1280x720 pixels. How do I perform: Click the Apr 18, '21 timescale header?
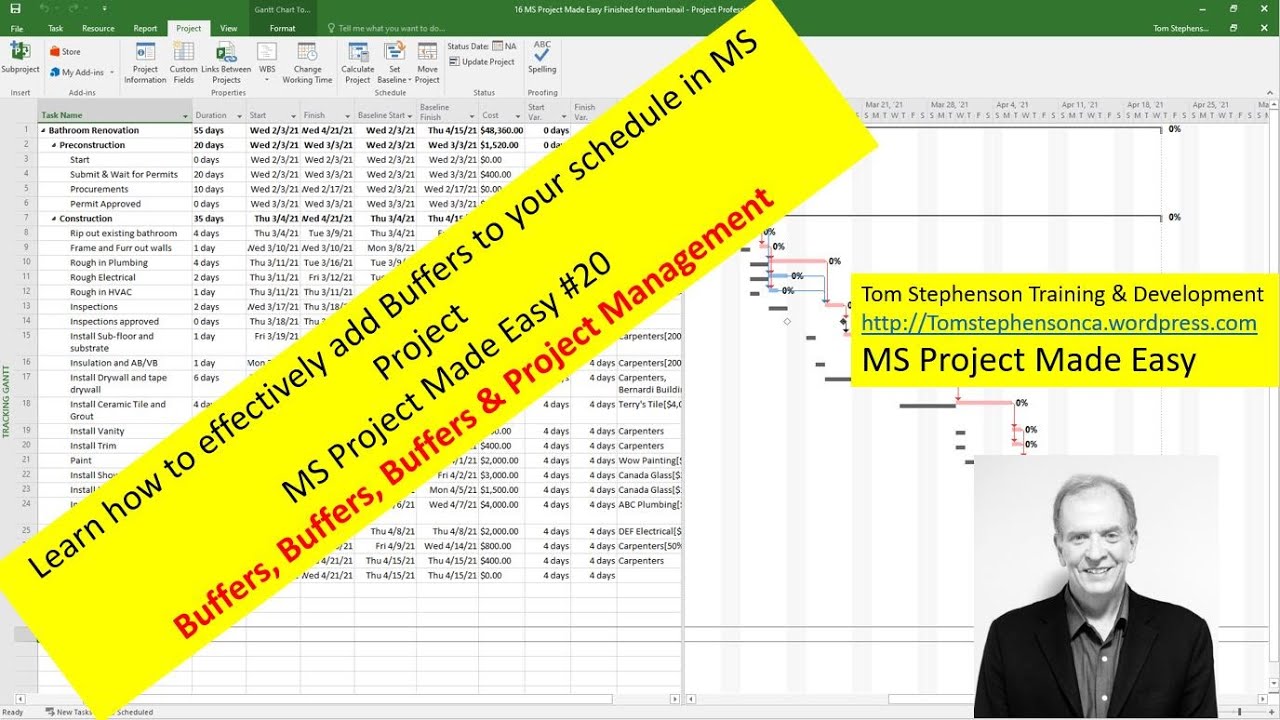(1146, 104)
